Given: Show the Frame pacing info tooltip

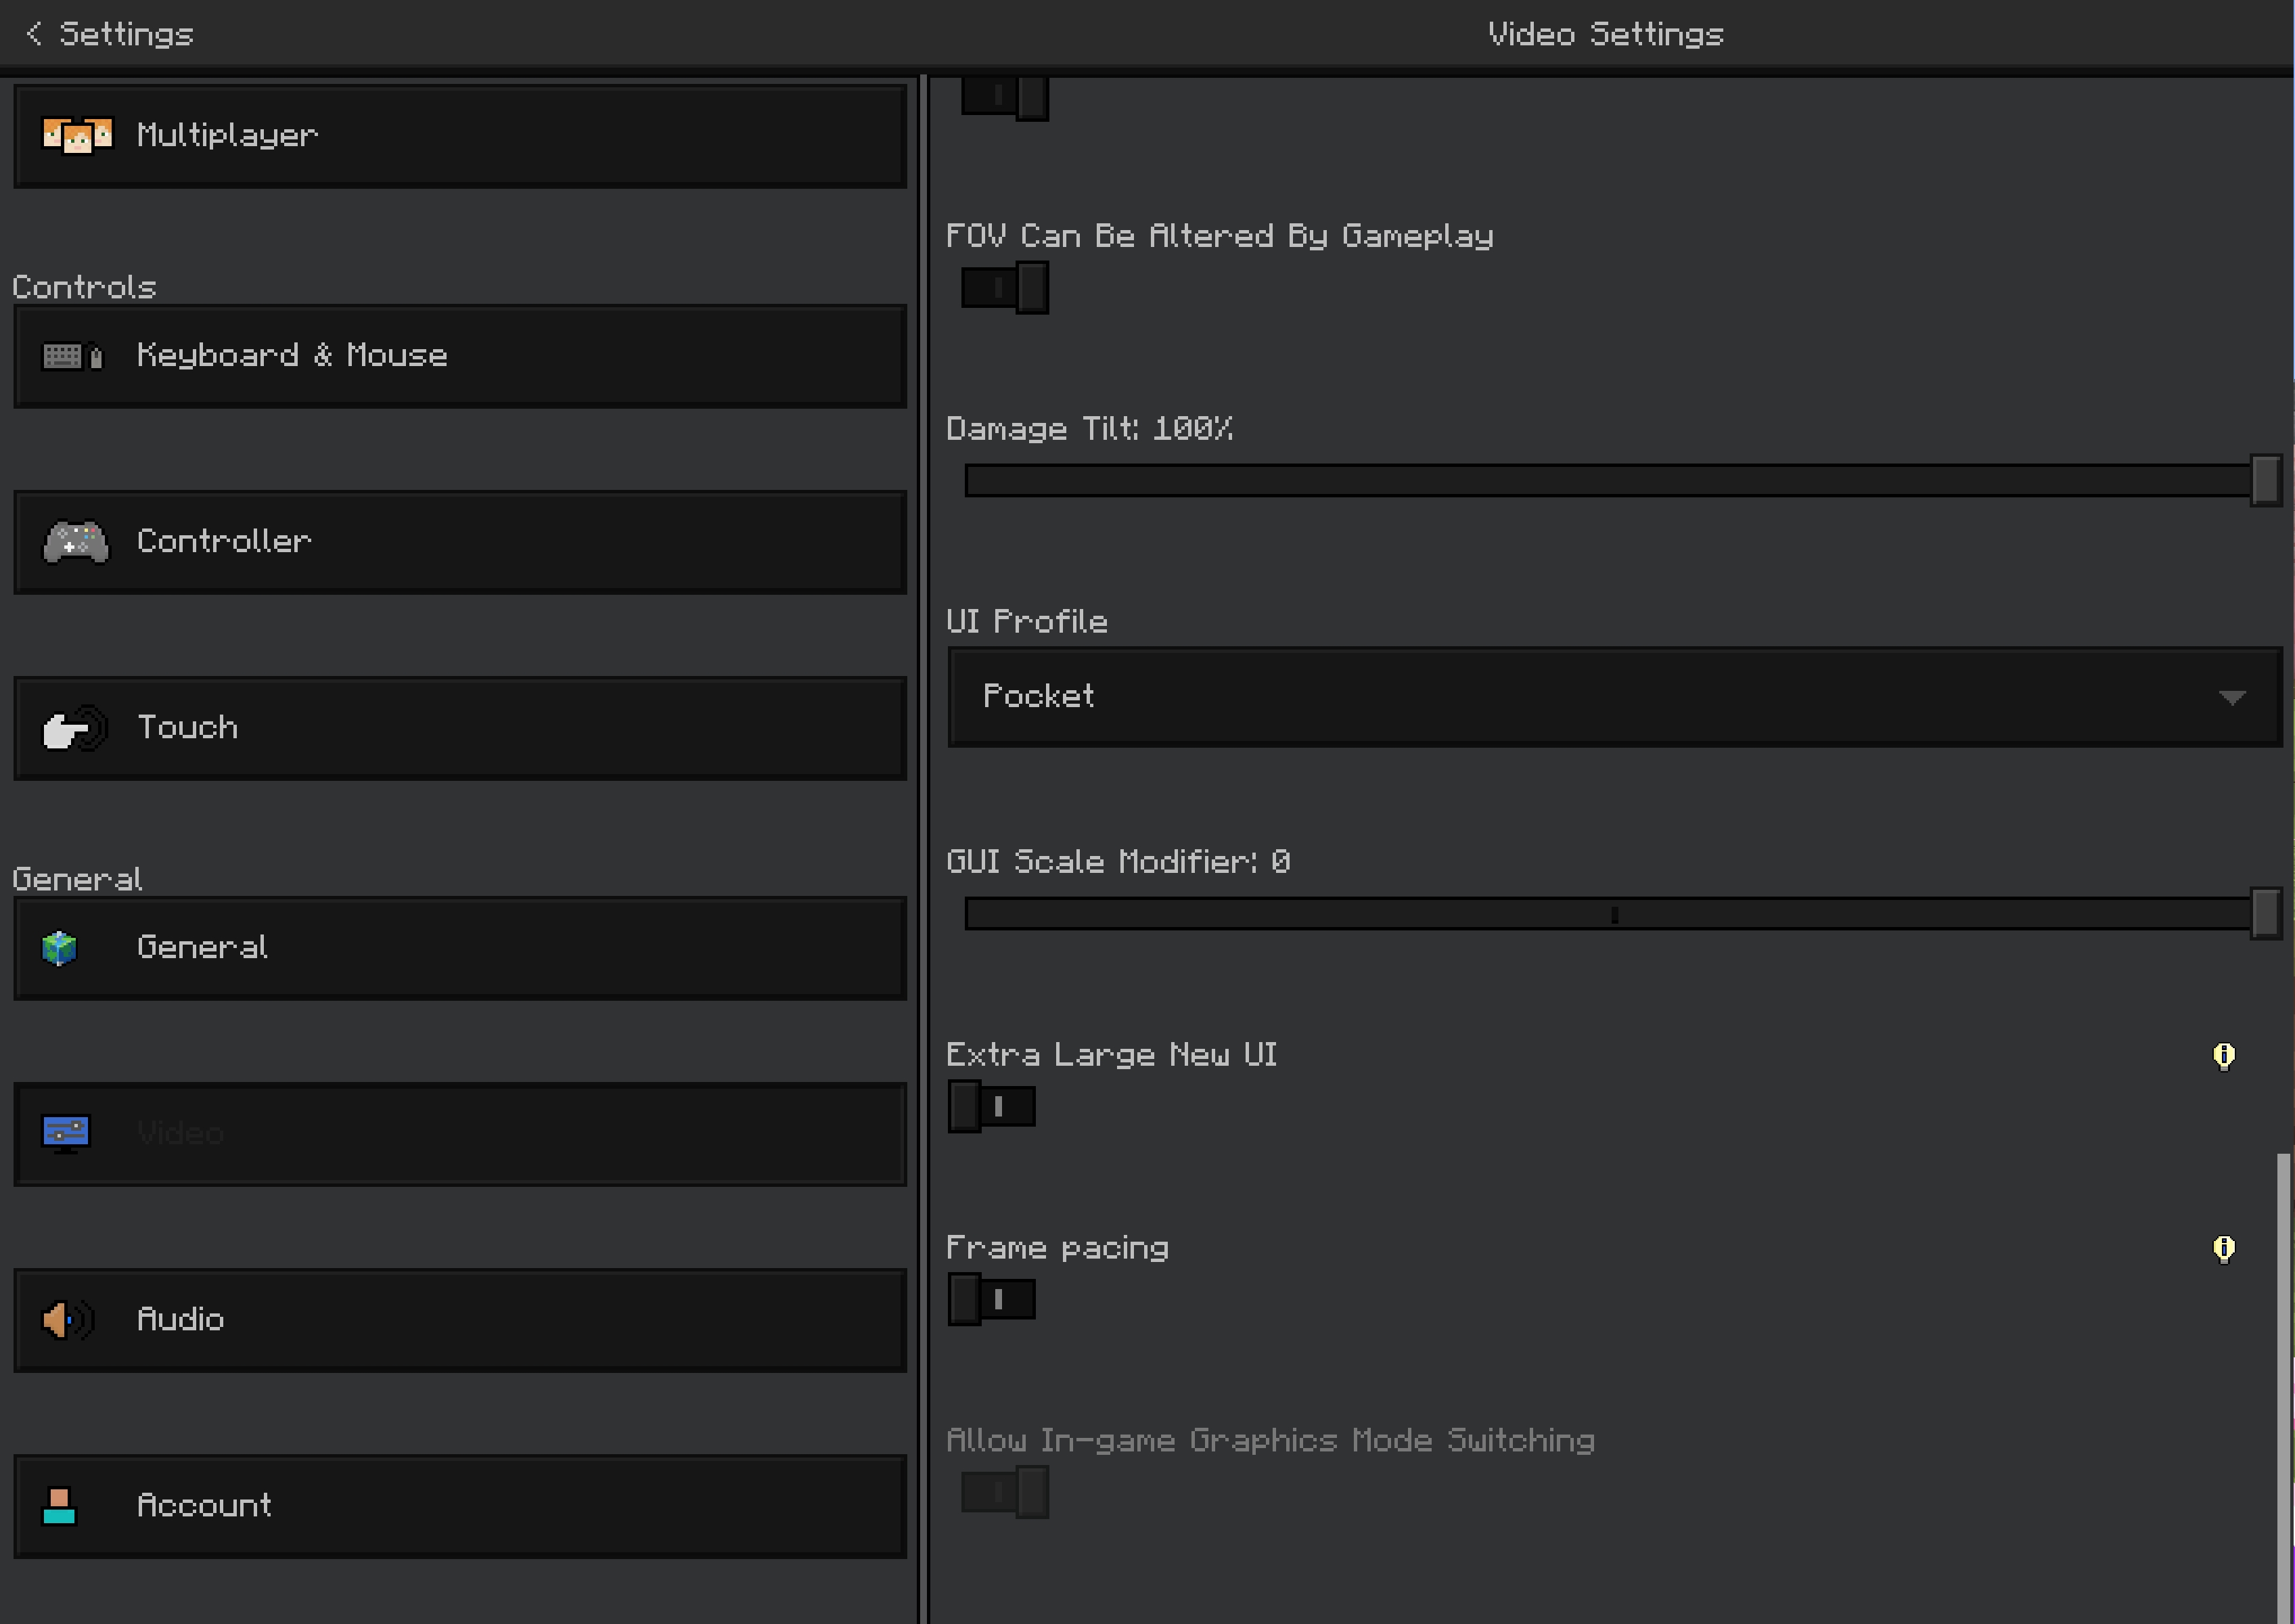Looking at the screenshot, I should 2223,1249.
